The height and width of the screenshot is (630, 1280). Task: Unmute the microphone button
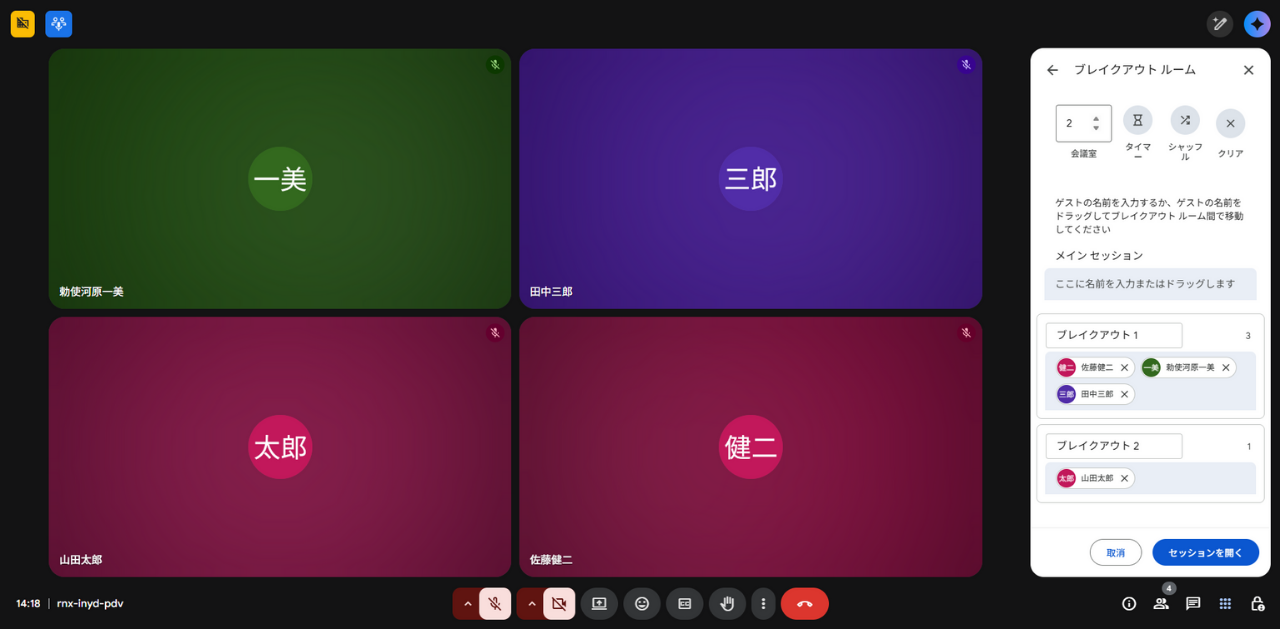point(495,604)
